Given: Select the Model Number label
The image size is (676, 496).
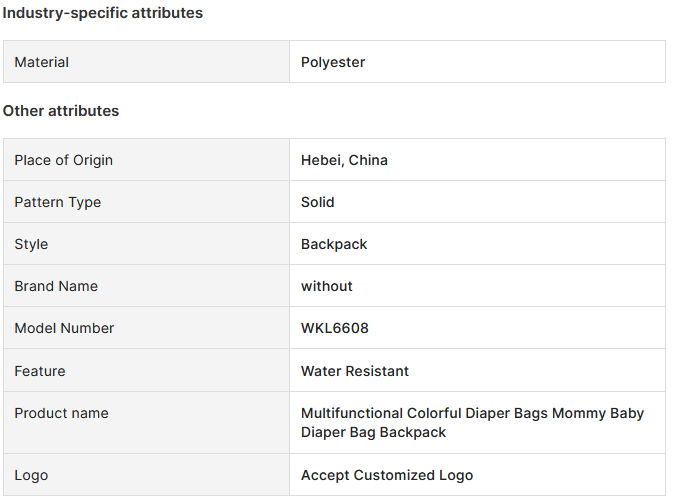Looking at the screenshot, I should point(64,328).
